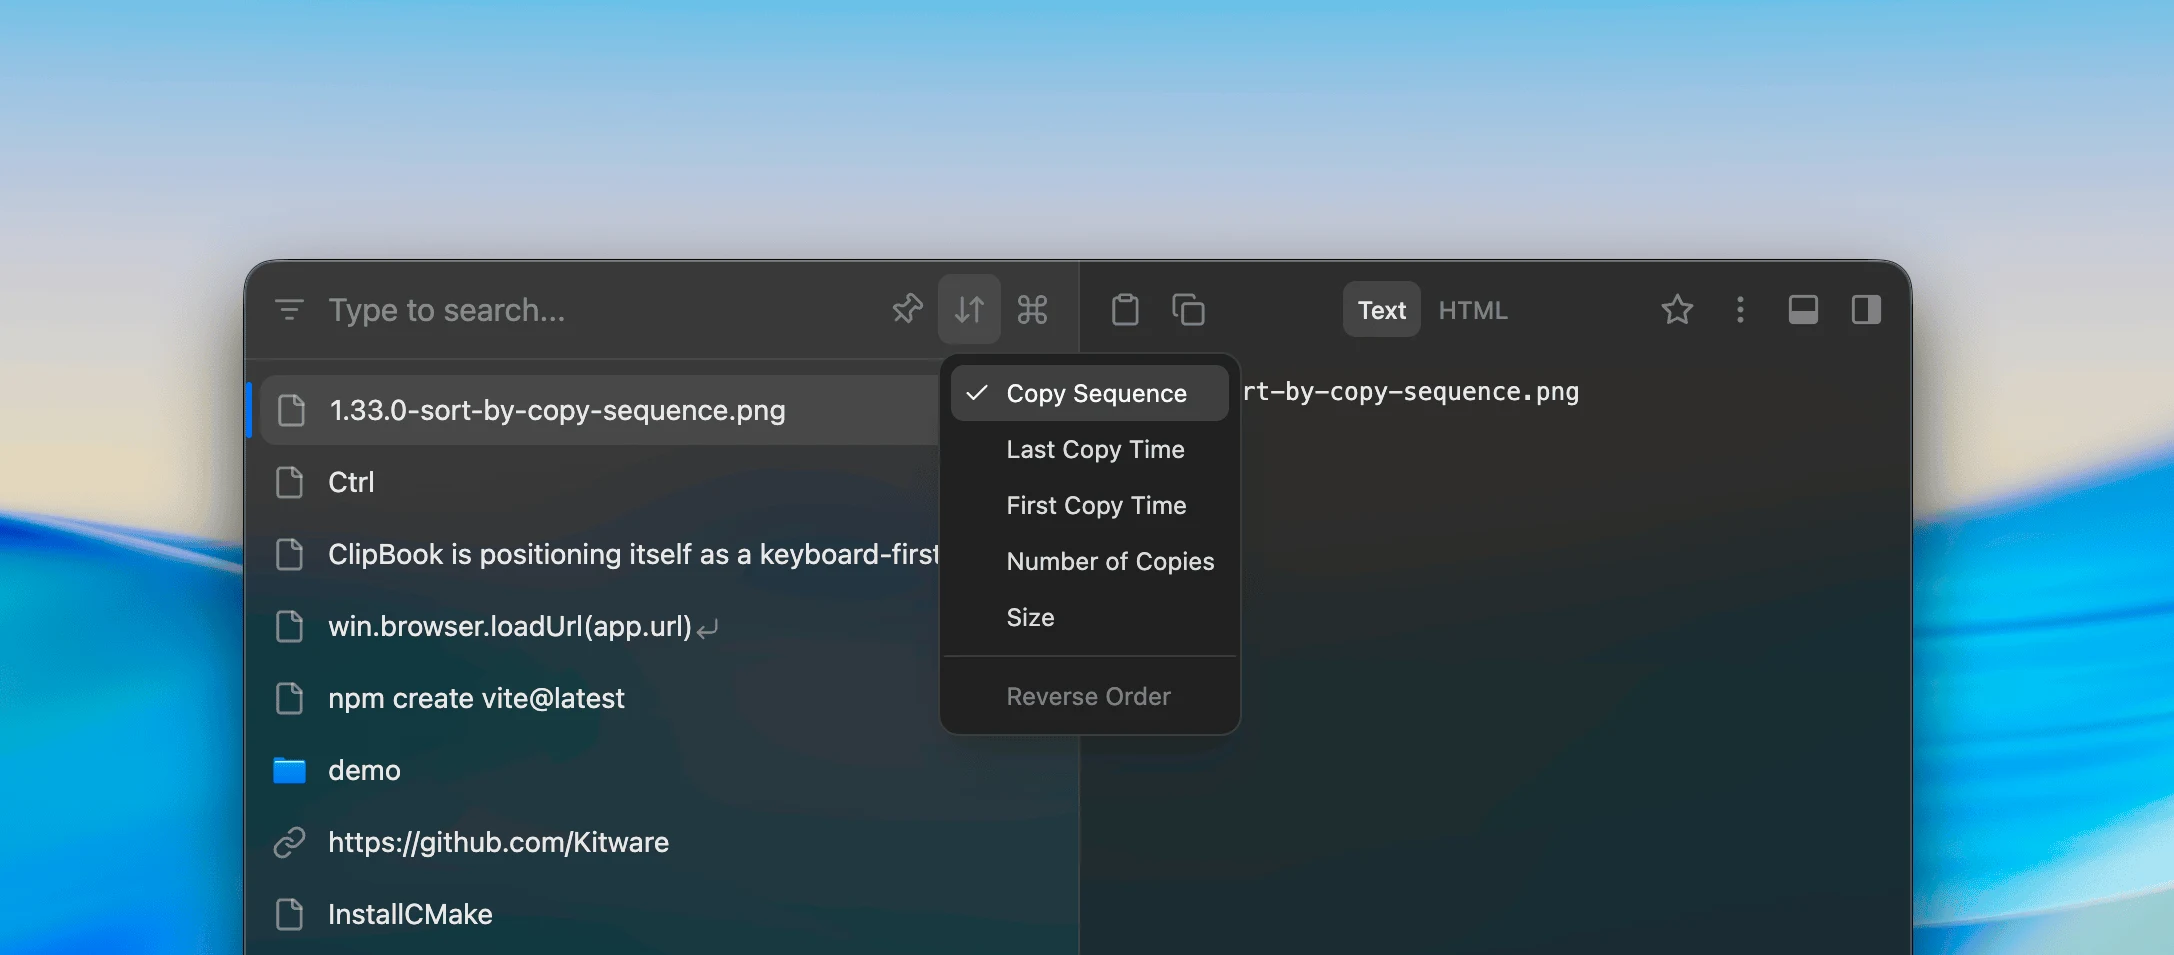Sort by Last Copy Time
This screenshot has width=2174, height=955.
click(x=1094, y=449)
